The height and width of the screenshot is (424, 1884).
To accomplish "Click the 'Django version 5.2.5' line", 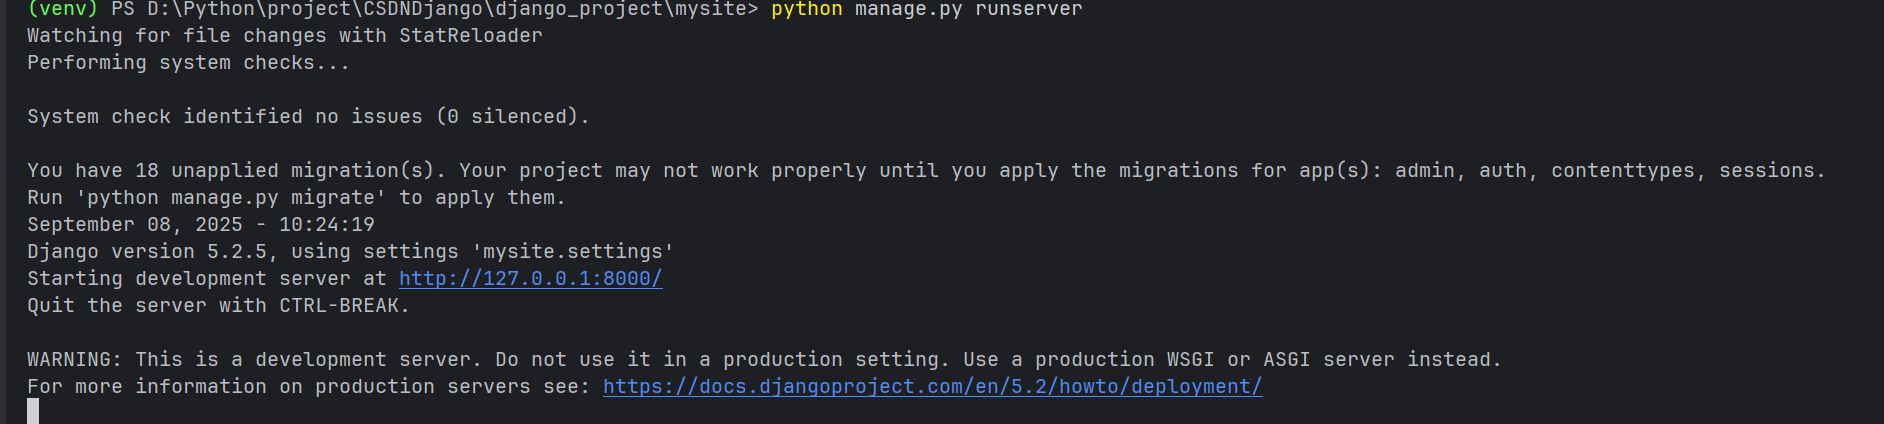I will pos(350,252).
